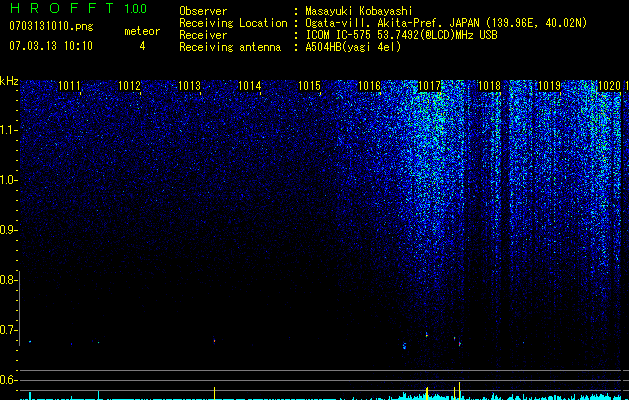This screenshot has height=400, width=629.
Task: Click the meteor count label
Action: coord(142,31)
